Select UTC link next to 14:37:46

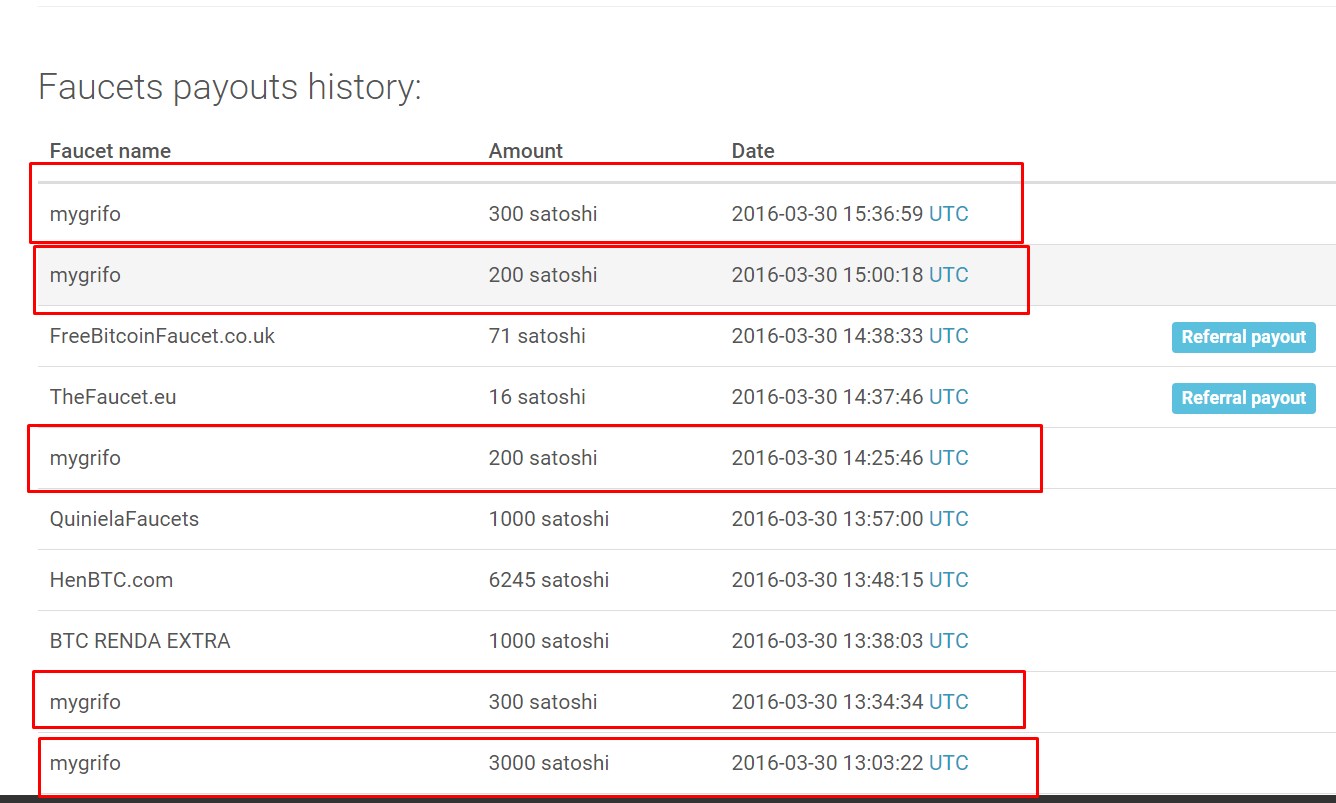pos(948,397)
